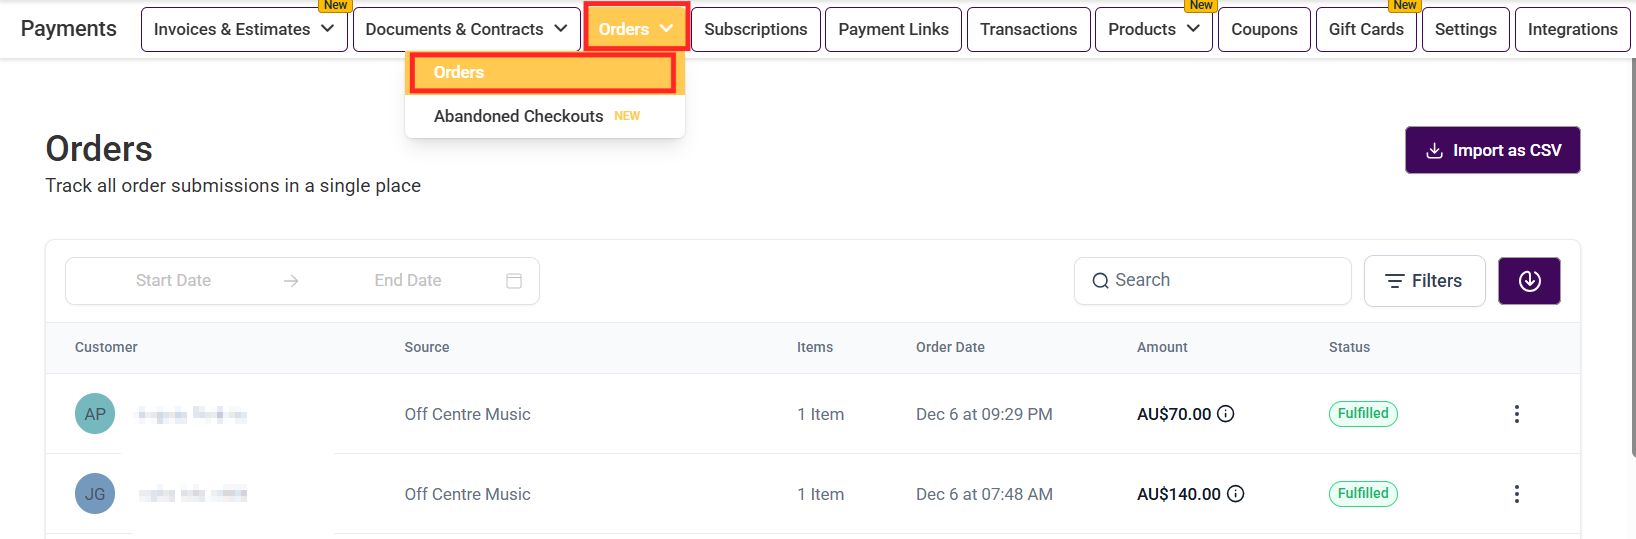The height and width of the screenshot is (539, 1636).
Task: Click the AP customer avatar
Action: (95, 414)
